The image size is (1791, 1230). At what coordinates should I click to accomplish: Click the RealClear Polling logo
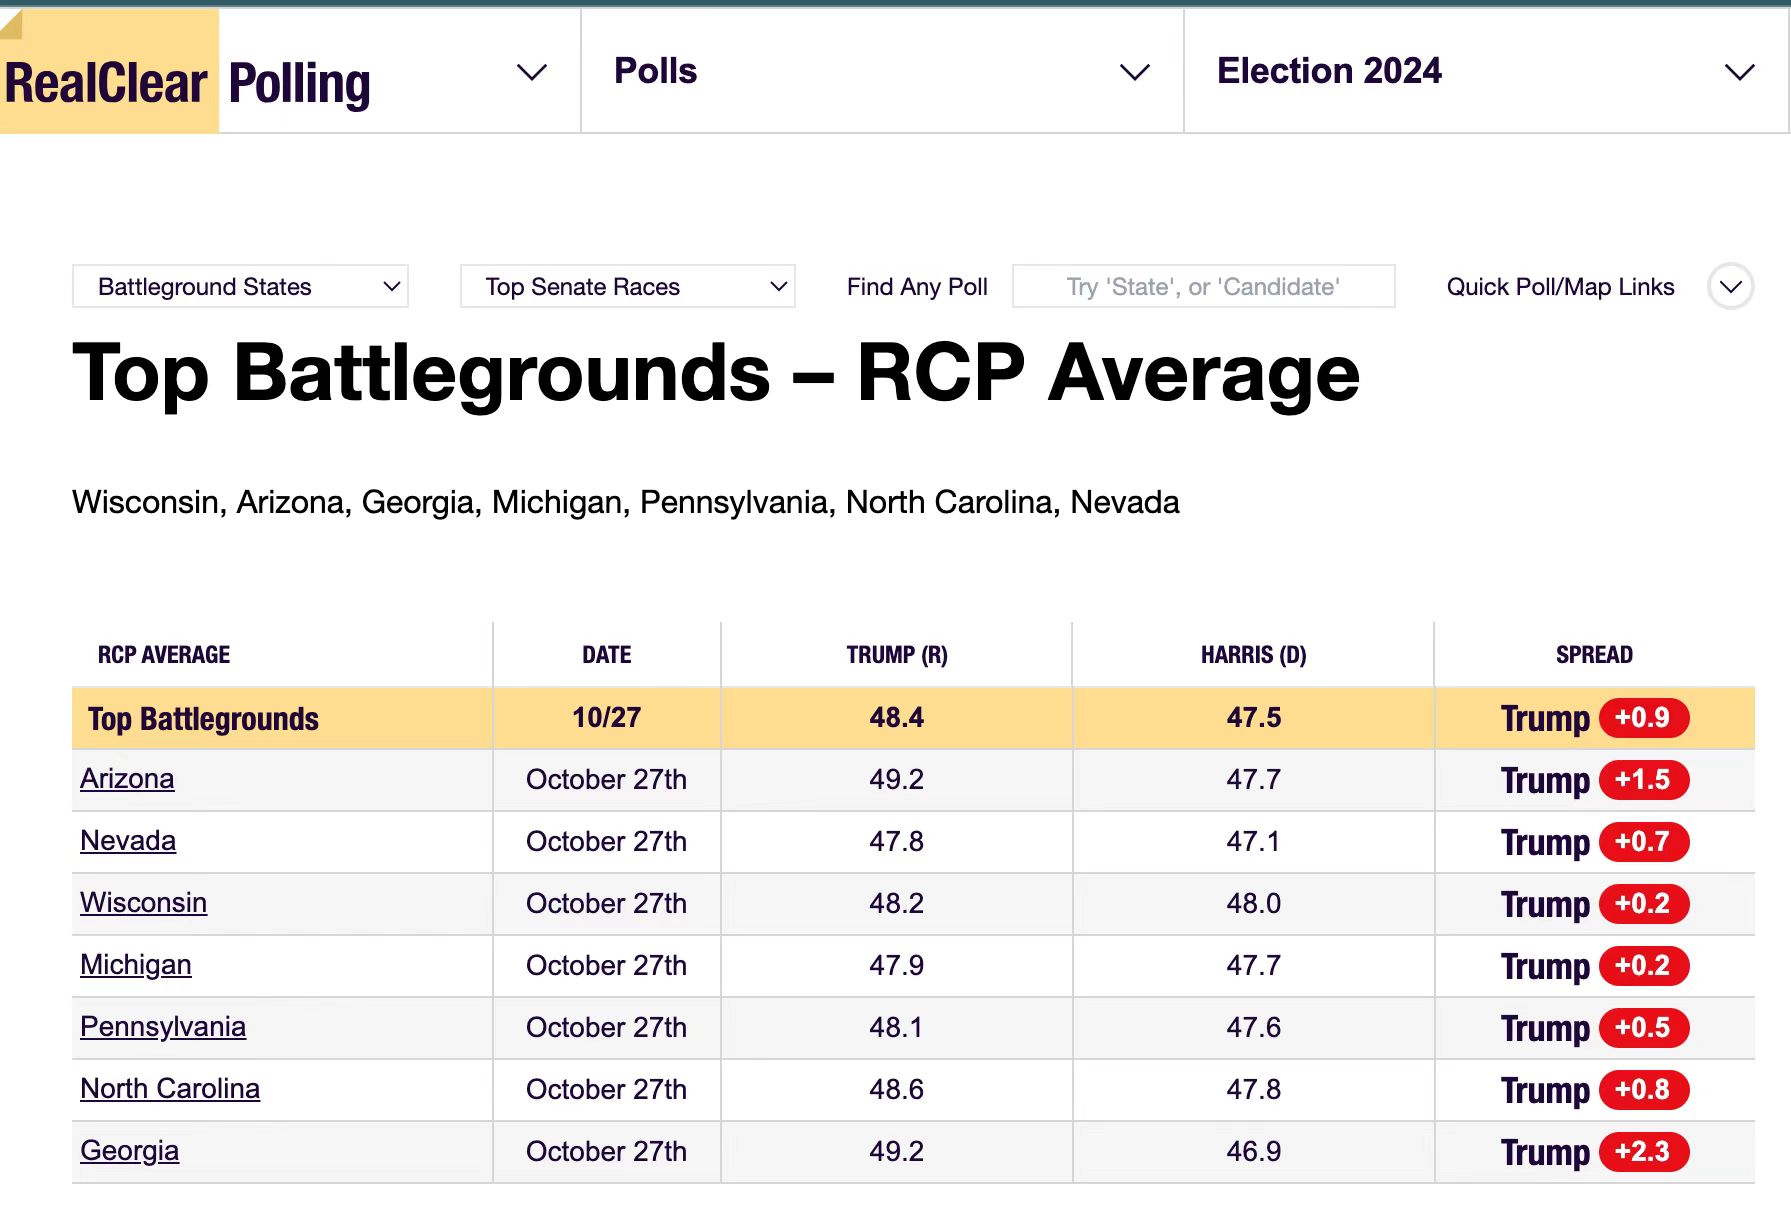187,82
